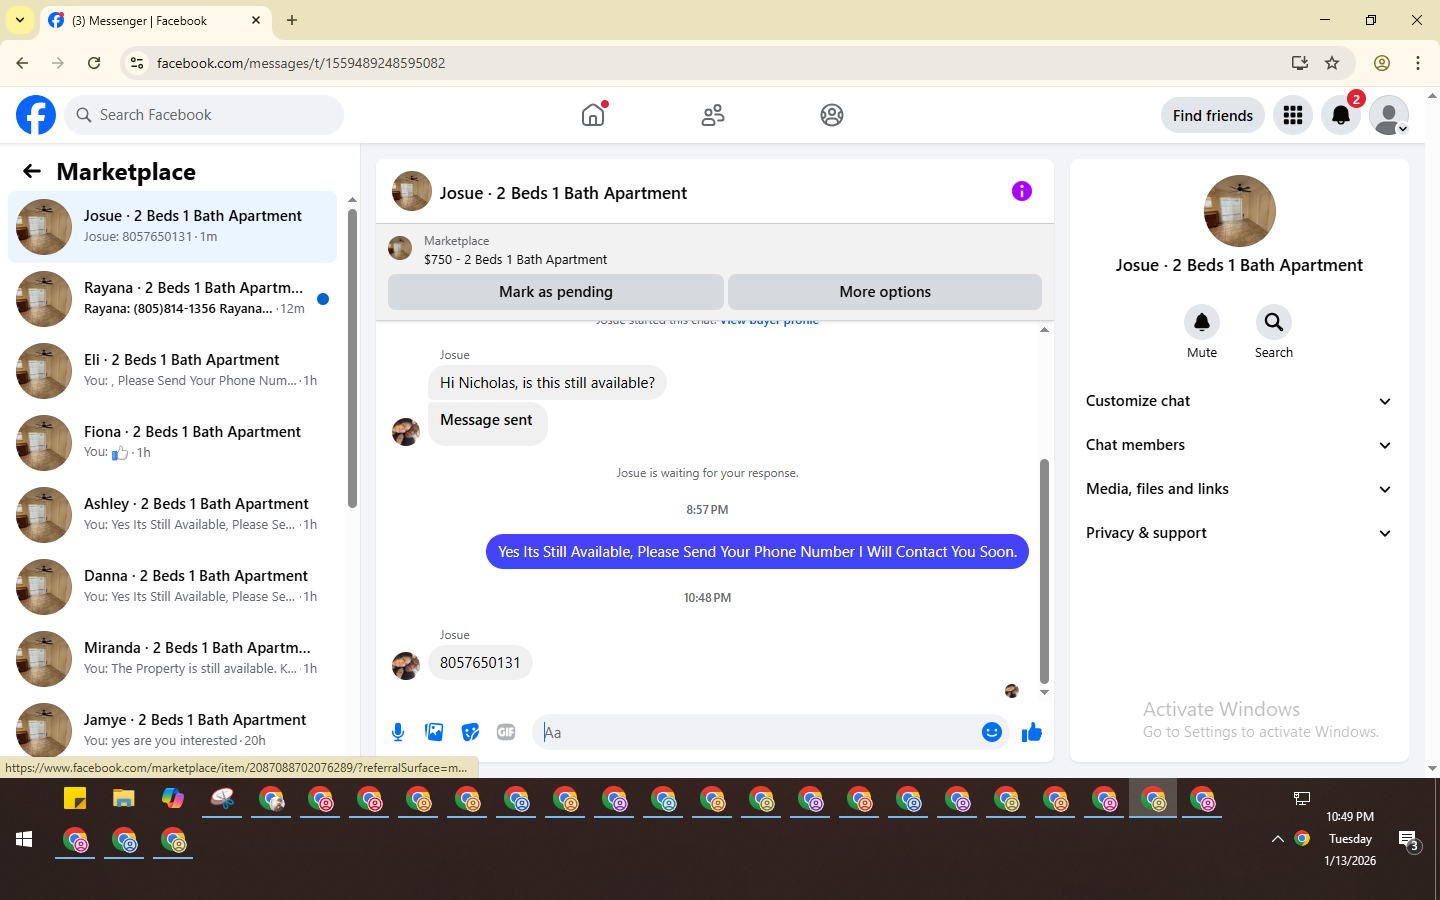The image size is (1440, 900).
Task: View site information icon in address bar
Action: (x=137, y=63)
